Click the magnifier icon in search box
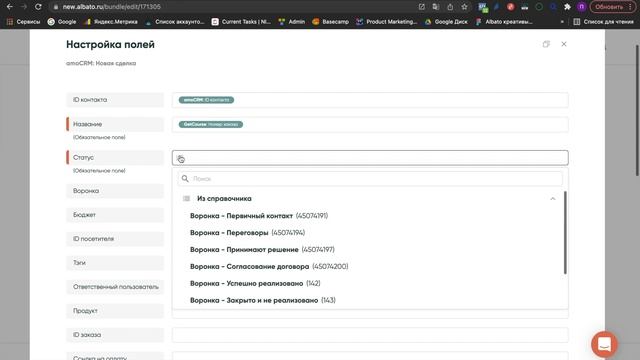Image resolution: width=640 pixels, height=360 pixels. pos(185,179)
